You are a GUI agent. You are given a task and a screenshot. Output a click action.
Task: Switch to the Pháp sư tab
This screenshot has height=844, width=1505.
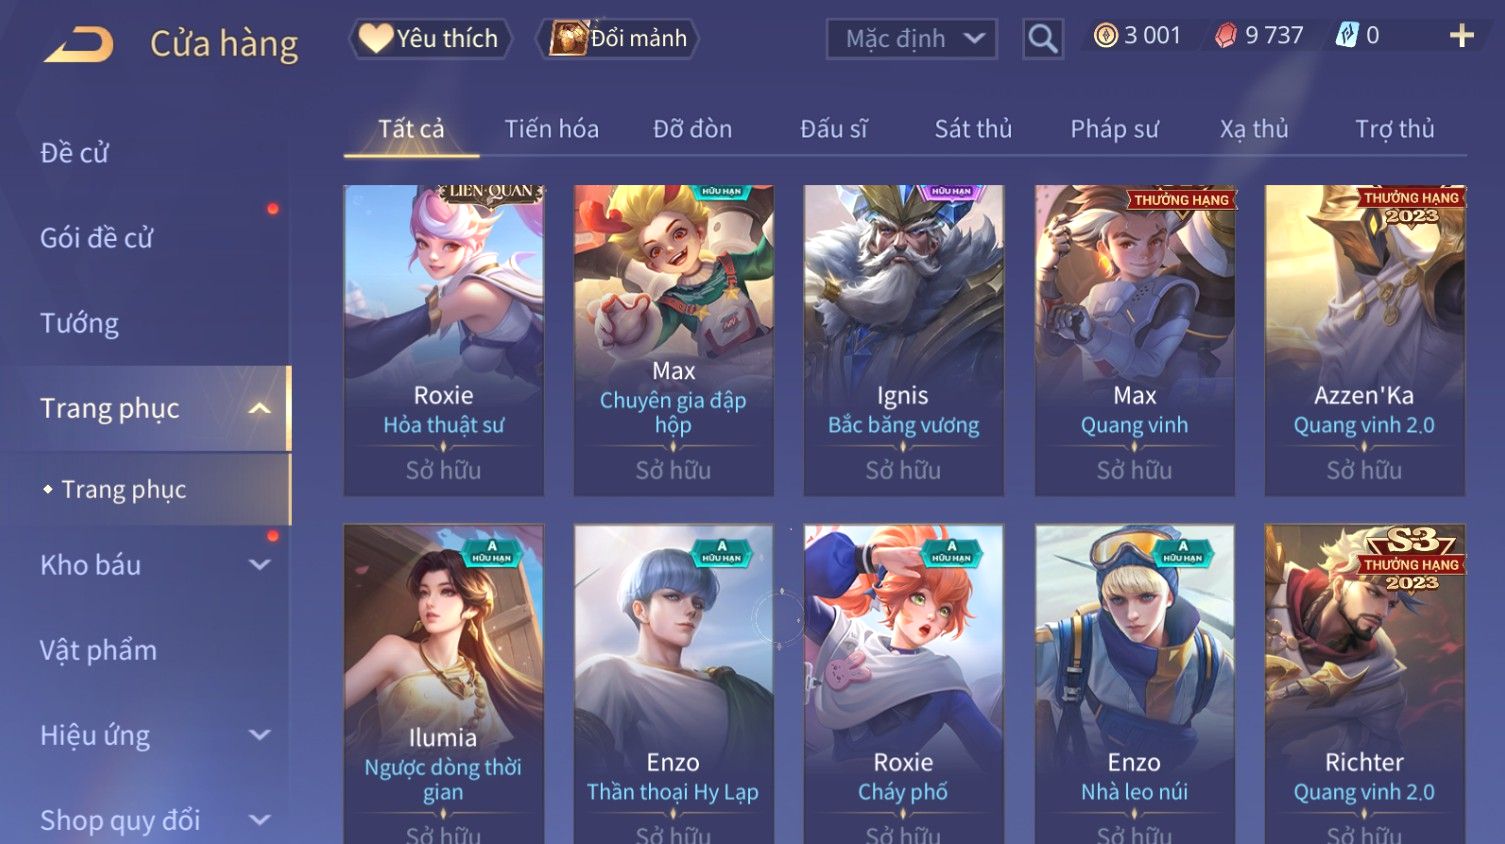click(x=1114, y=129)
